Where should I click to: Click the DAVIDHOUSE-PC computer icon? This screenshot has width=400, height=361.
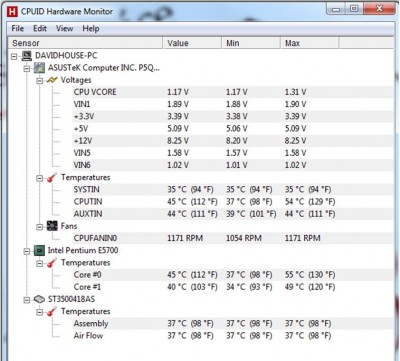[x=27, y=56]
